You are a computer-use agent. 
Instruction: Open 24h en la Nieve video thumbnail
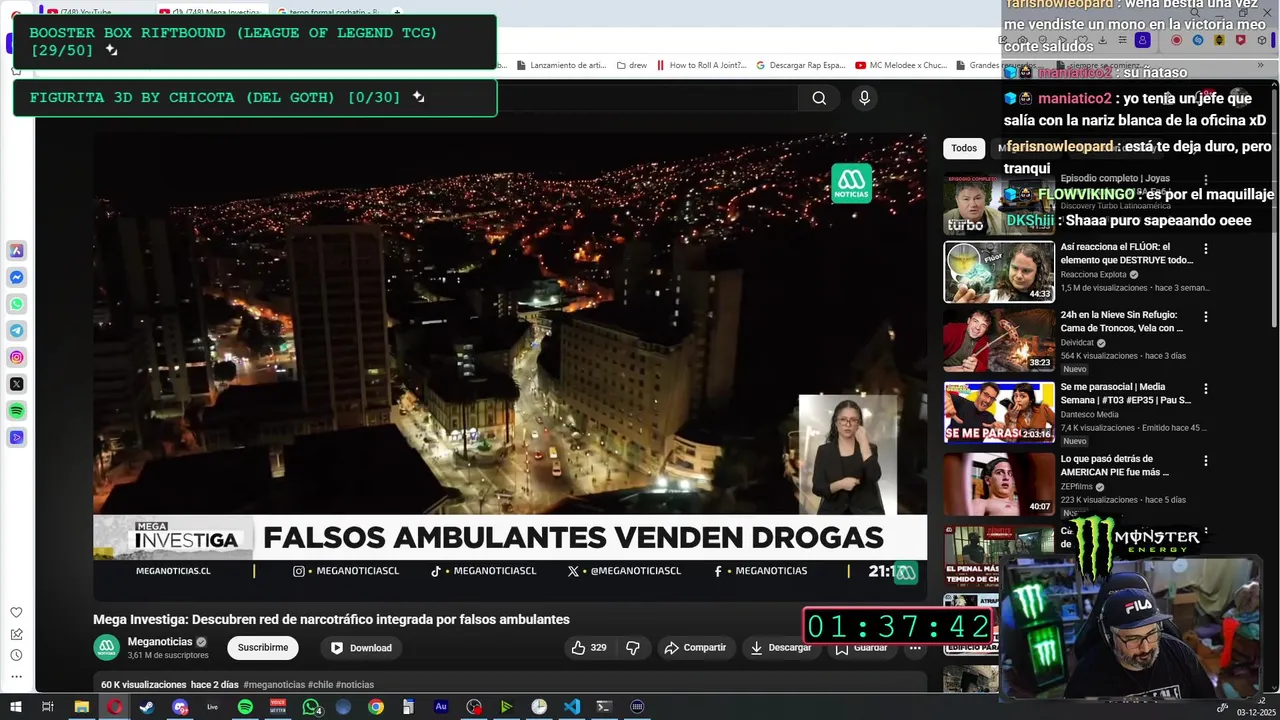[x=999, y=340]
